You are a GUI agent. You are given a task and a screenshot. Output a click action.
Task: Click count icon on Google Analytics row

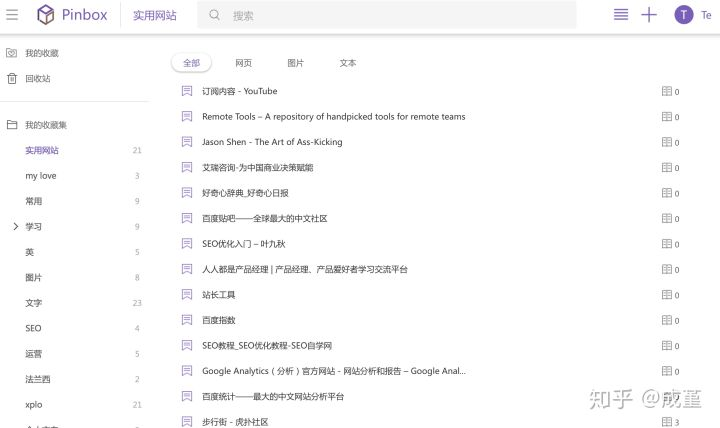pyautogui.click(x=667, y=371)
